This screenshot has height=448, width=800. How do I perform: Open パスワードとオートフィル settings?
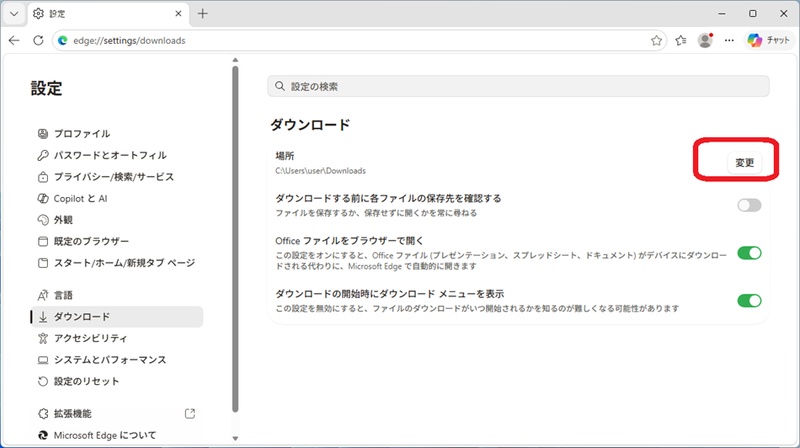[x=117, y=155]
